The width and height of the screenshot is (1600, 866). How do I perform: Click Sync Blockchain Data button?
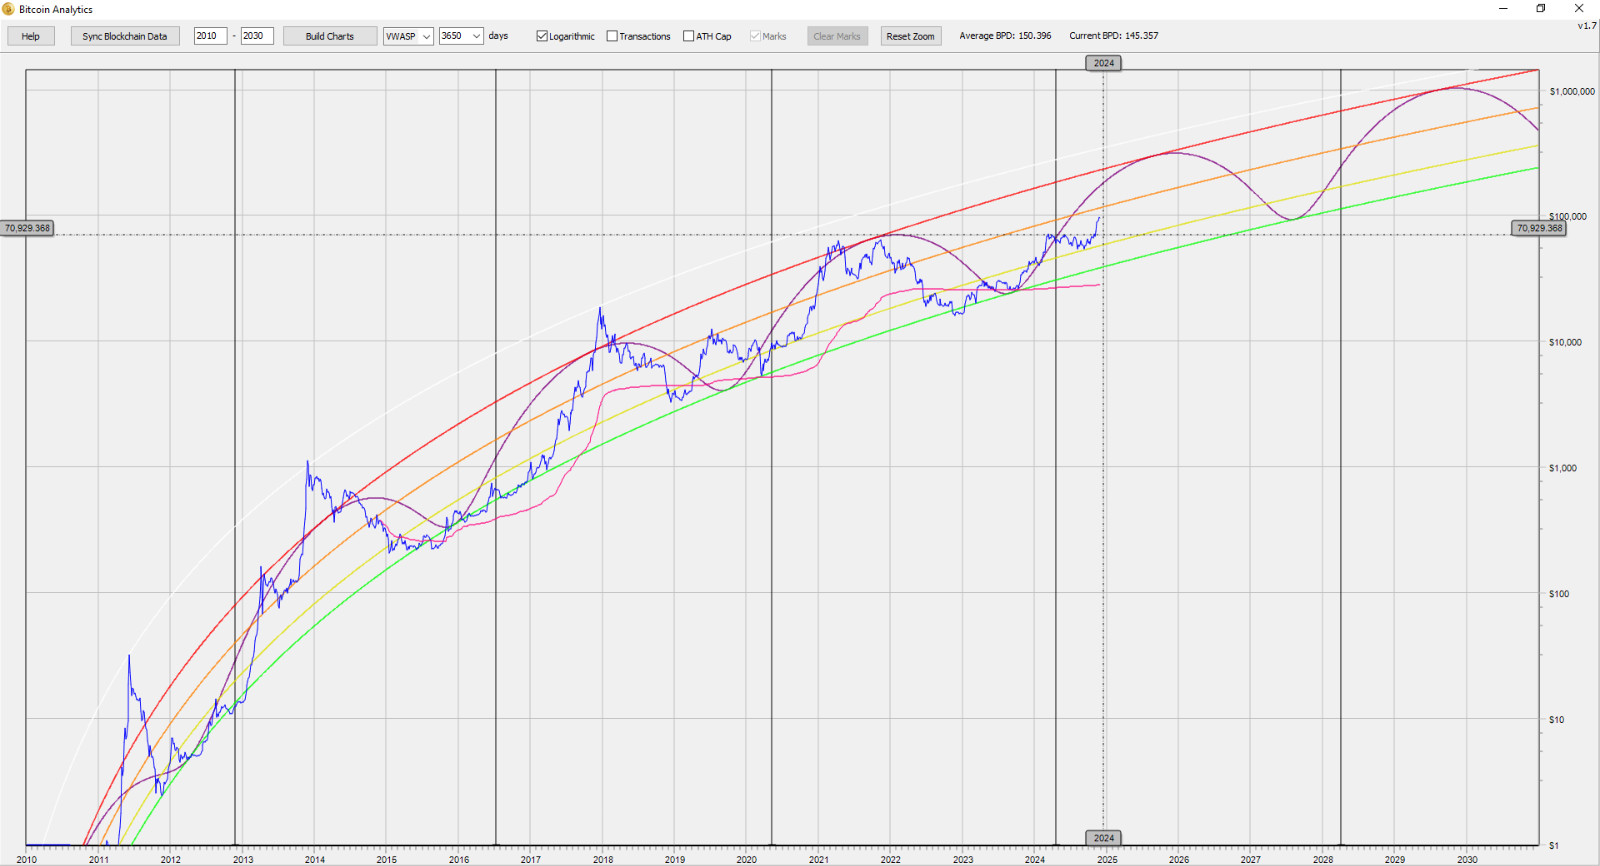click(125, 36)
